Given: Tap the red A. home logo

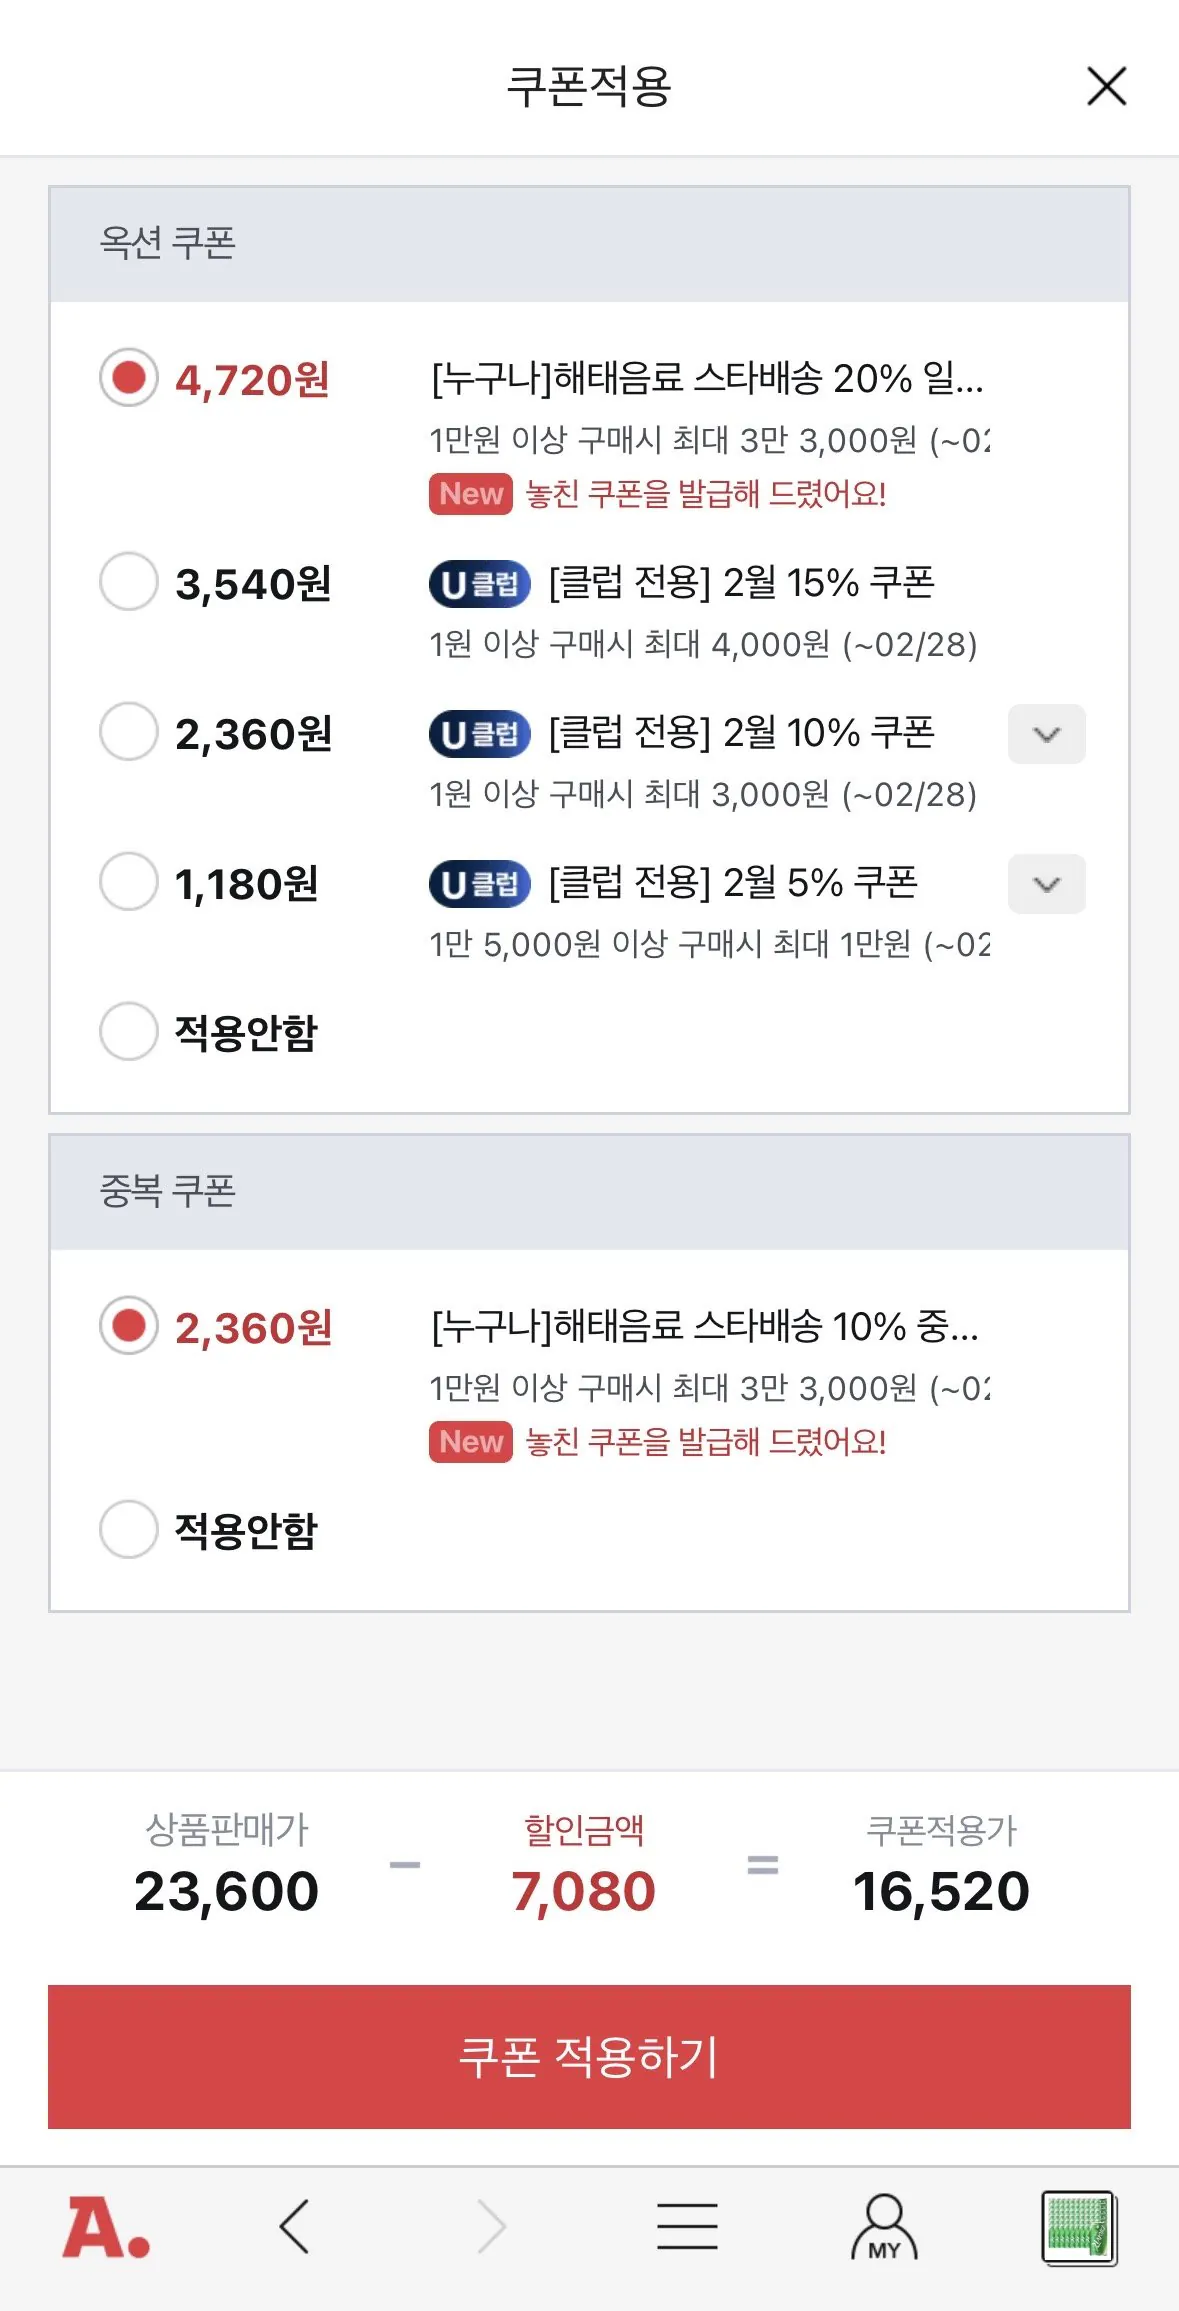Looking at the screenshot, I should tap(106, 2227).
